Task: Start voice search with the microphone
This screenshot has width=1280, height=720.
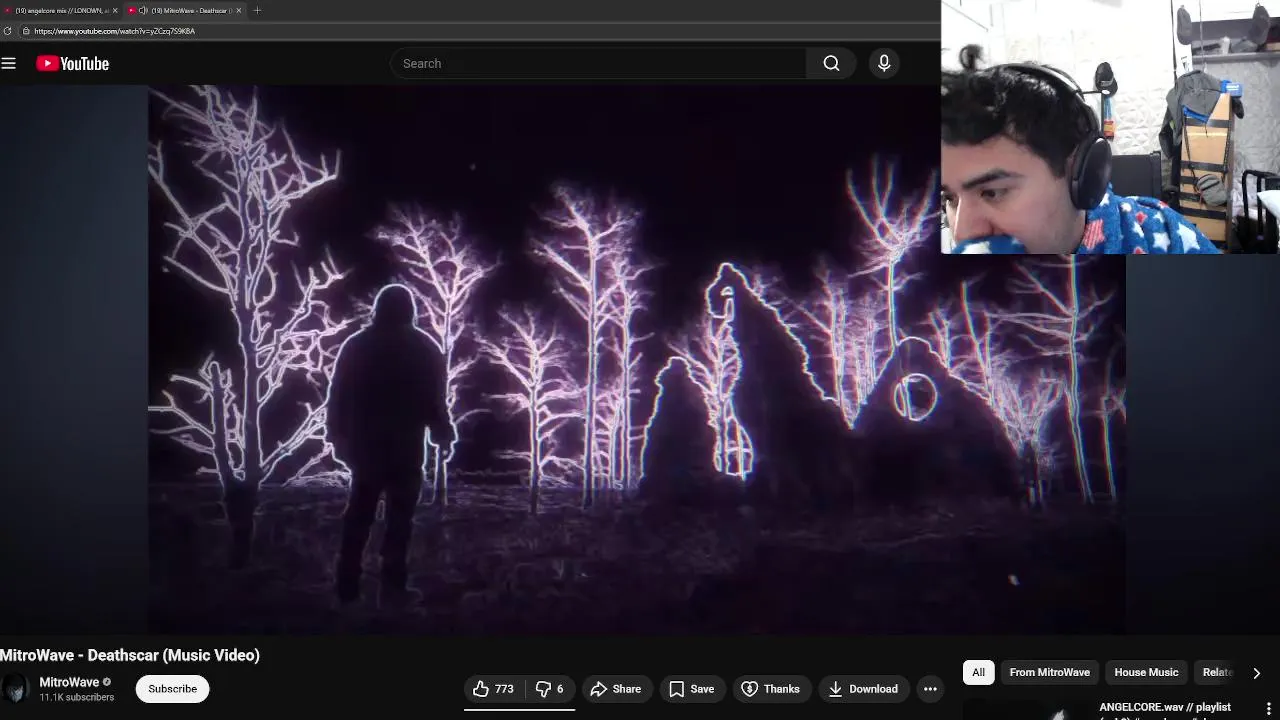Action: 884,63
